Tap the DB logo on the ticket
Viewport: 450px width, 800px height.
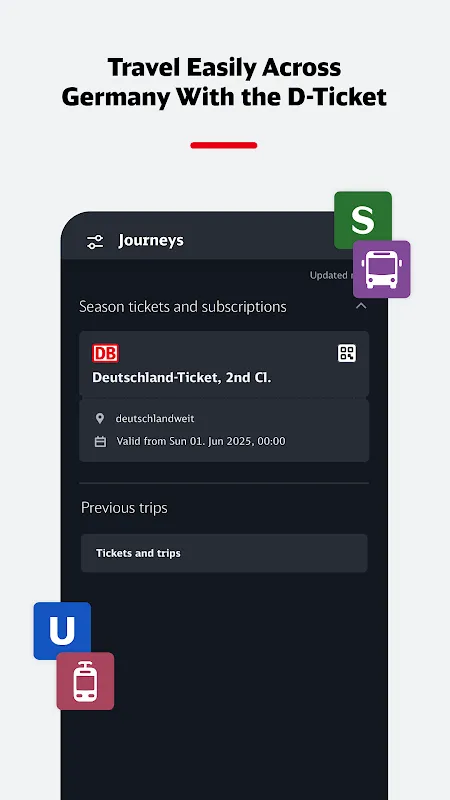(105, 353)
